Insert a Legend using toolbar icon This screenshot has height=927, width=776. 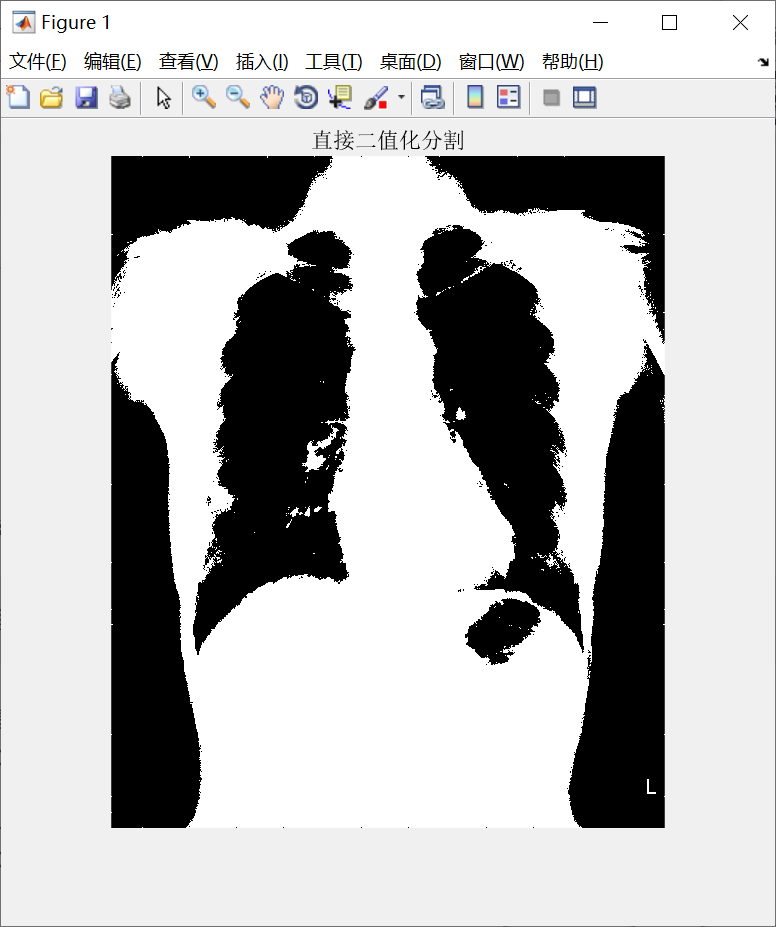(x=508, y=98)
